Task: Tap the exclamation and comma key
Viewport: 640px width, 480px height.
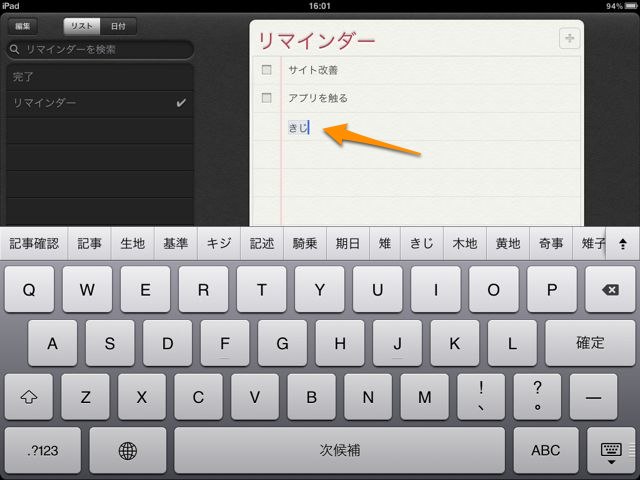Action: [x=481, y=397]
